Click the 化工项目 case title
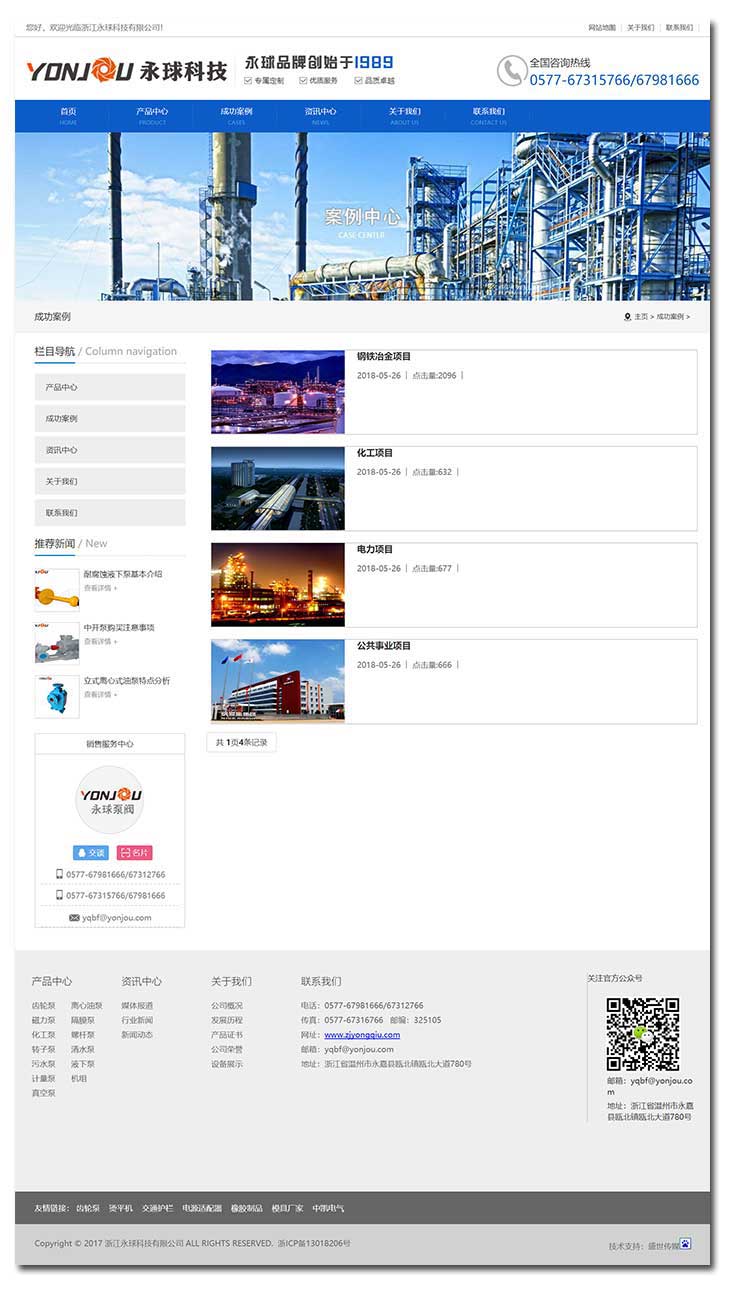The width and height of the screenshot is (730, 1296). [375, 453]
